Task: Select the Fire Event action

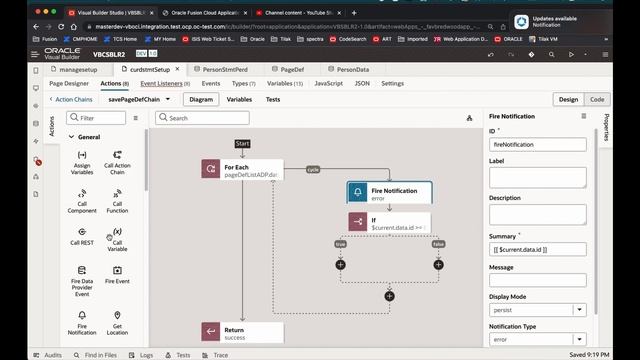Action: pyautogui.click(x=117, y=275)
